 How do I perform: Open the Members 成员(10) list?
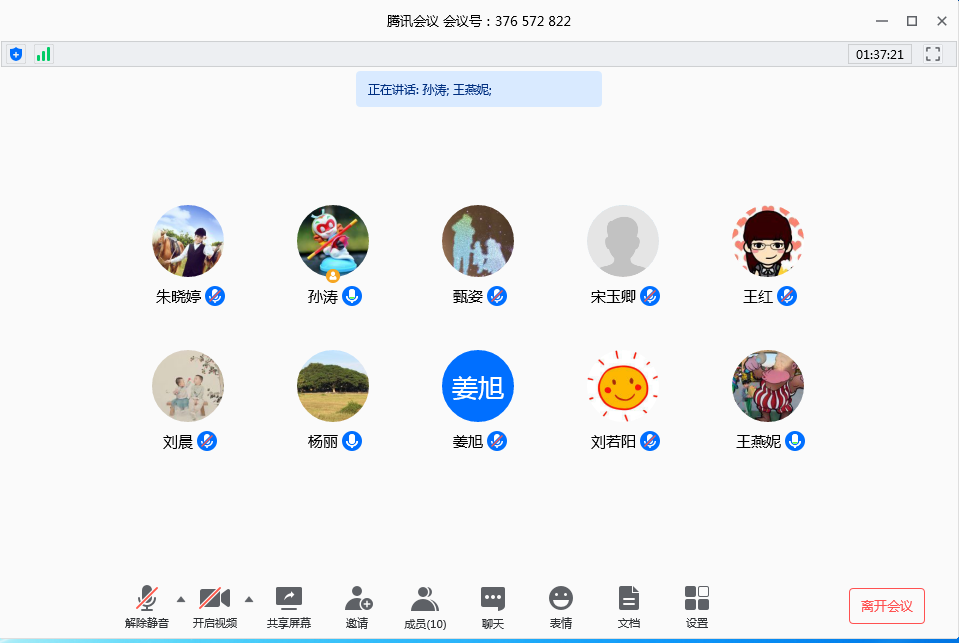coord(425,607)
